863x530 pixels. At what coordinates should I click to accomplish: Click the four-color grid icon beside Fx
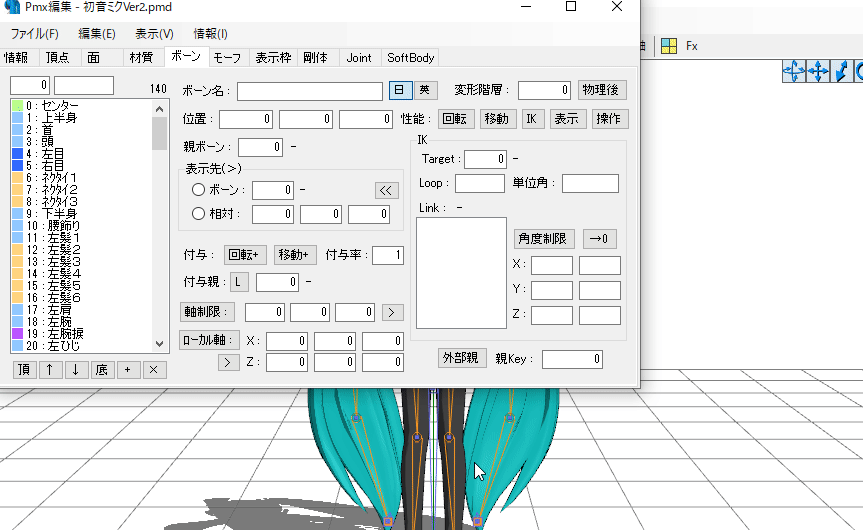tap(669, 46)
